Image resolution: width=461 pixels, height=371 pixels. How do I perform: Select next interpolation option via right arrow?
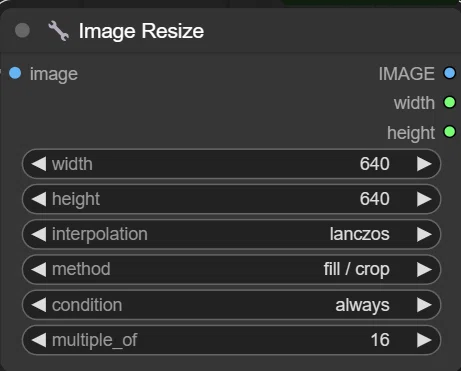click(424, 234)
